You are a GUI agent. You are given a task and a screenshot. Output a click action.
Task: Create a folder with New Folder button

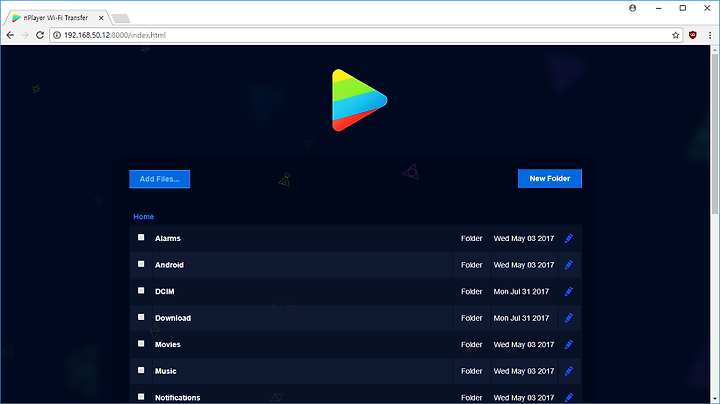[x=550, y=179]
